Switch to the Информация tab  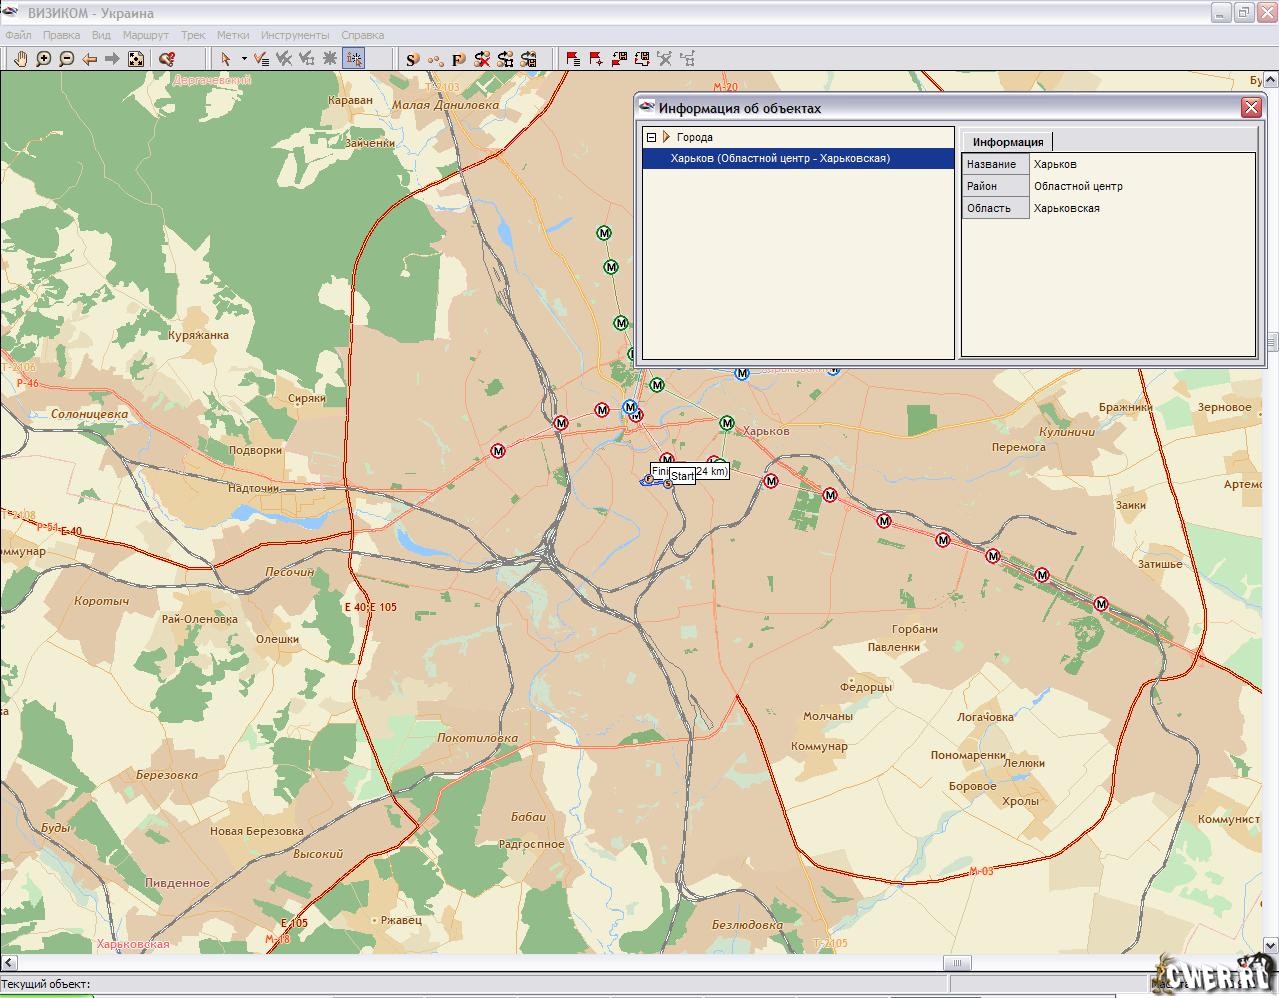(1007, 142)
